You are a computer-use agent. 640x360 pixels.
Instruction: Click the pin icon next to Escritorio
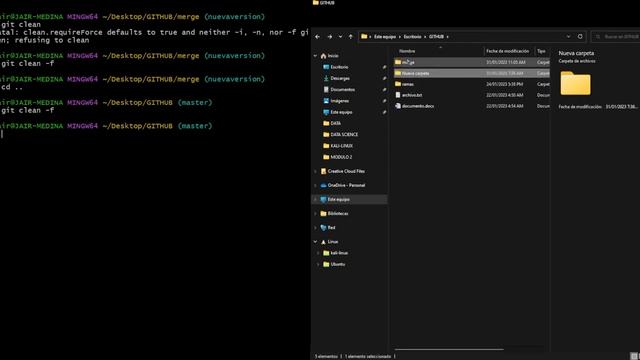pyautogui.click(x=384, y=67)
